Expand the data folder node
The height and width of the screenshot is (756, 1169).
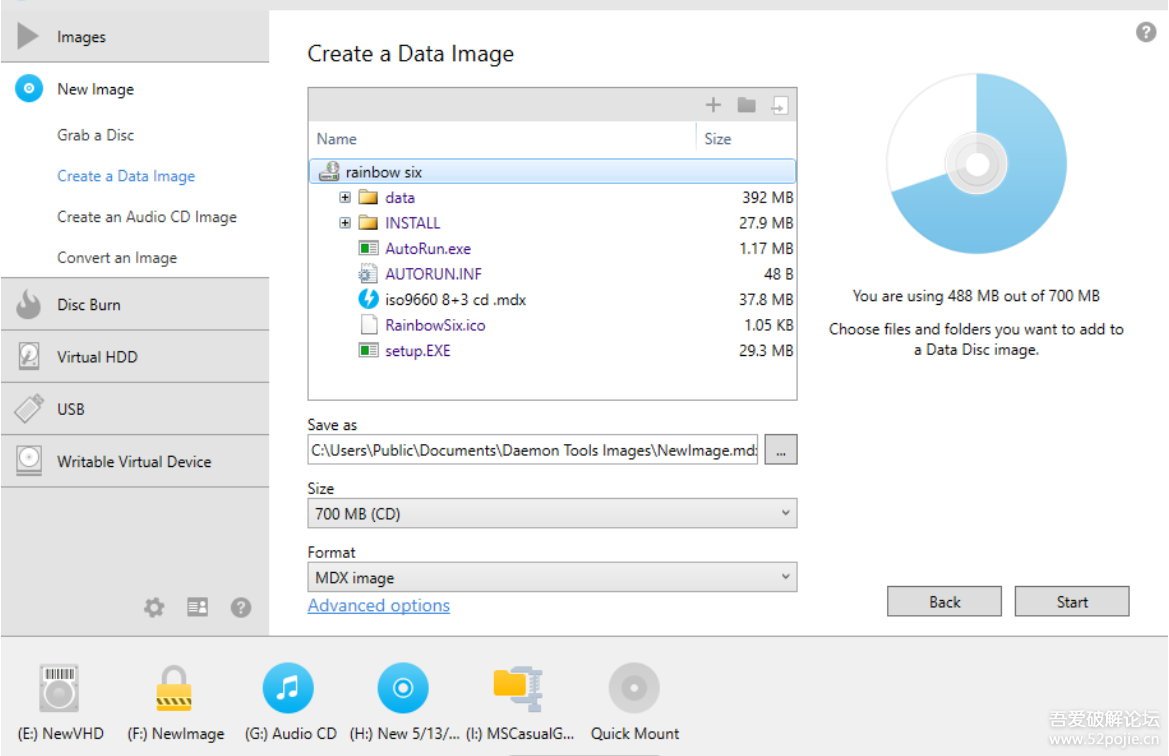coord(344,197)
